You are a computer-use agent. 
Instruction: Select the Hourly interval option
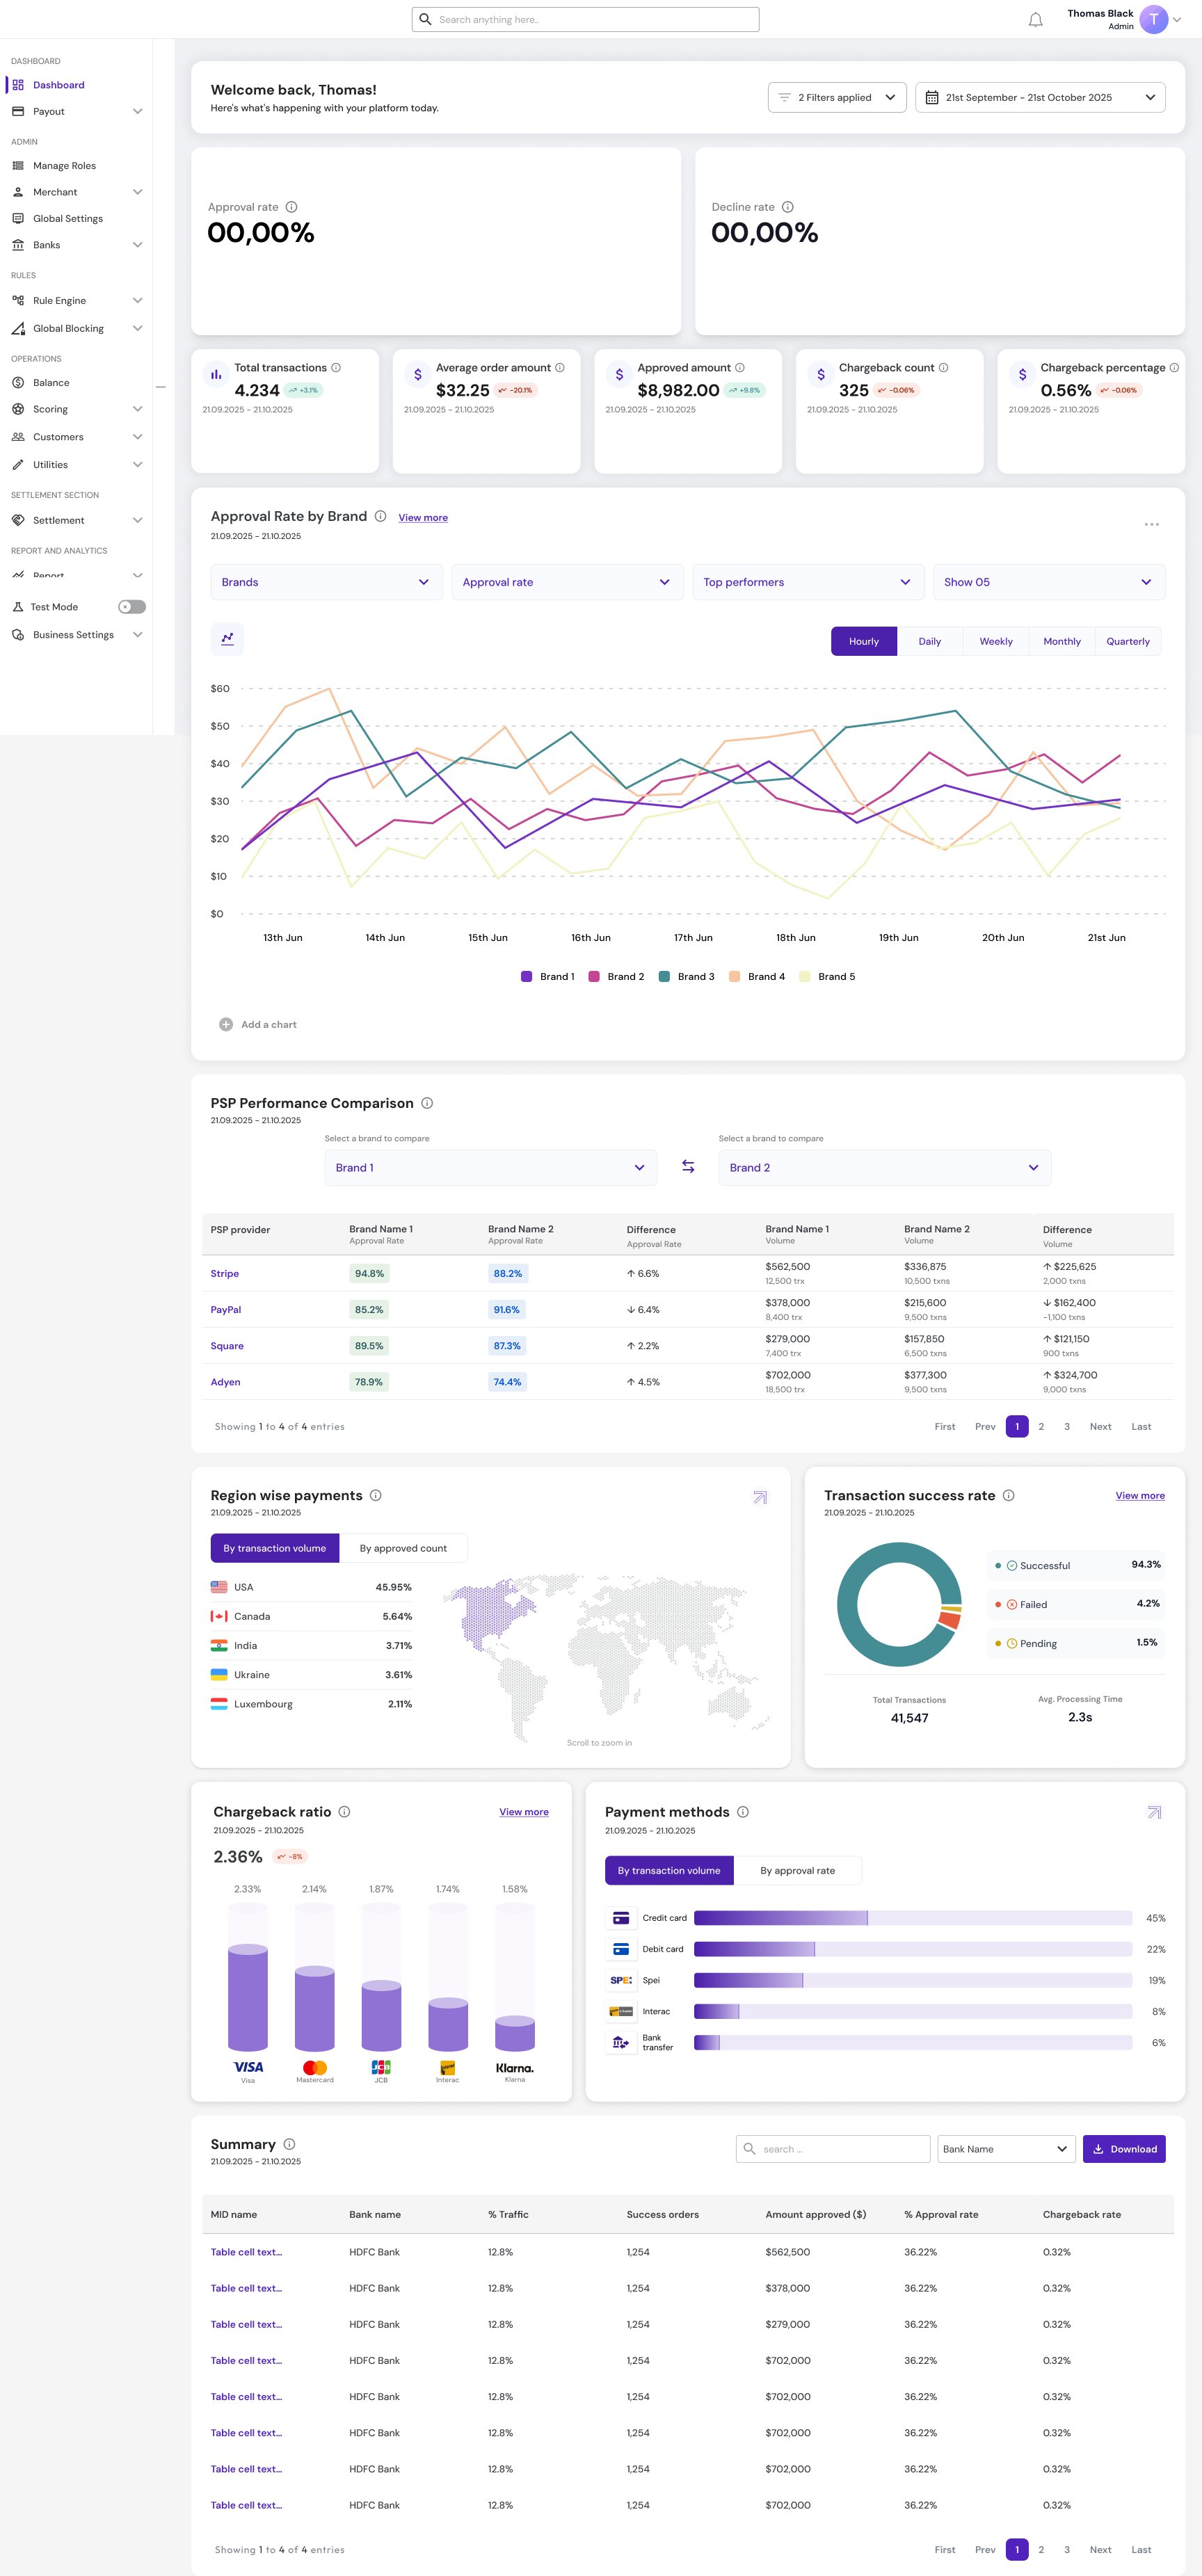pyautogui.click(x=864, y=641)
